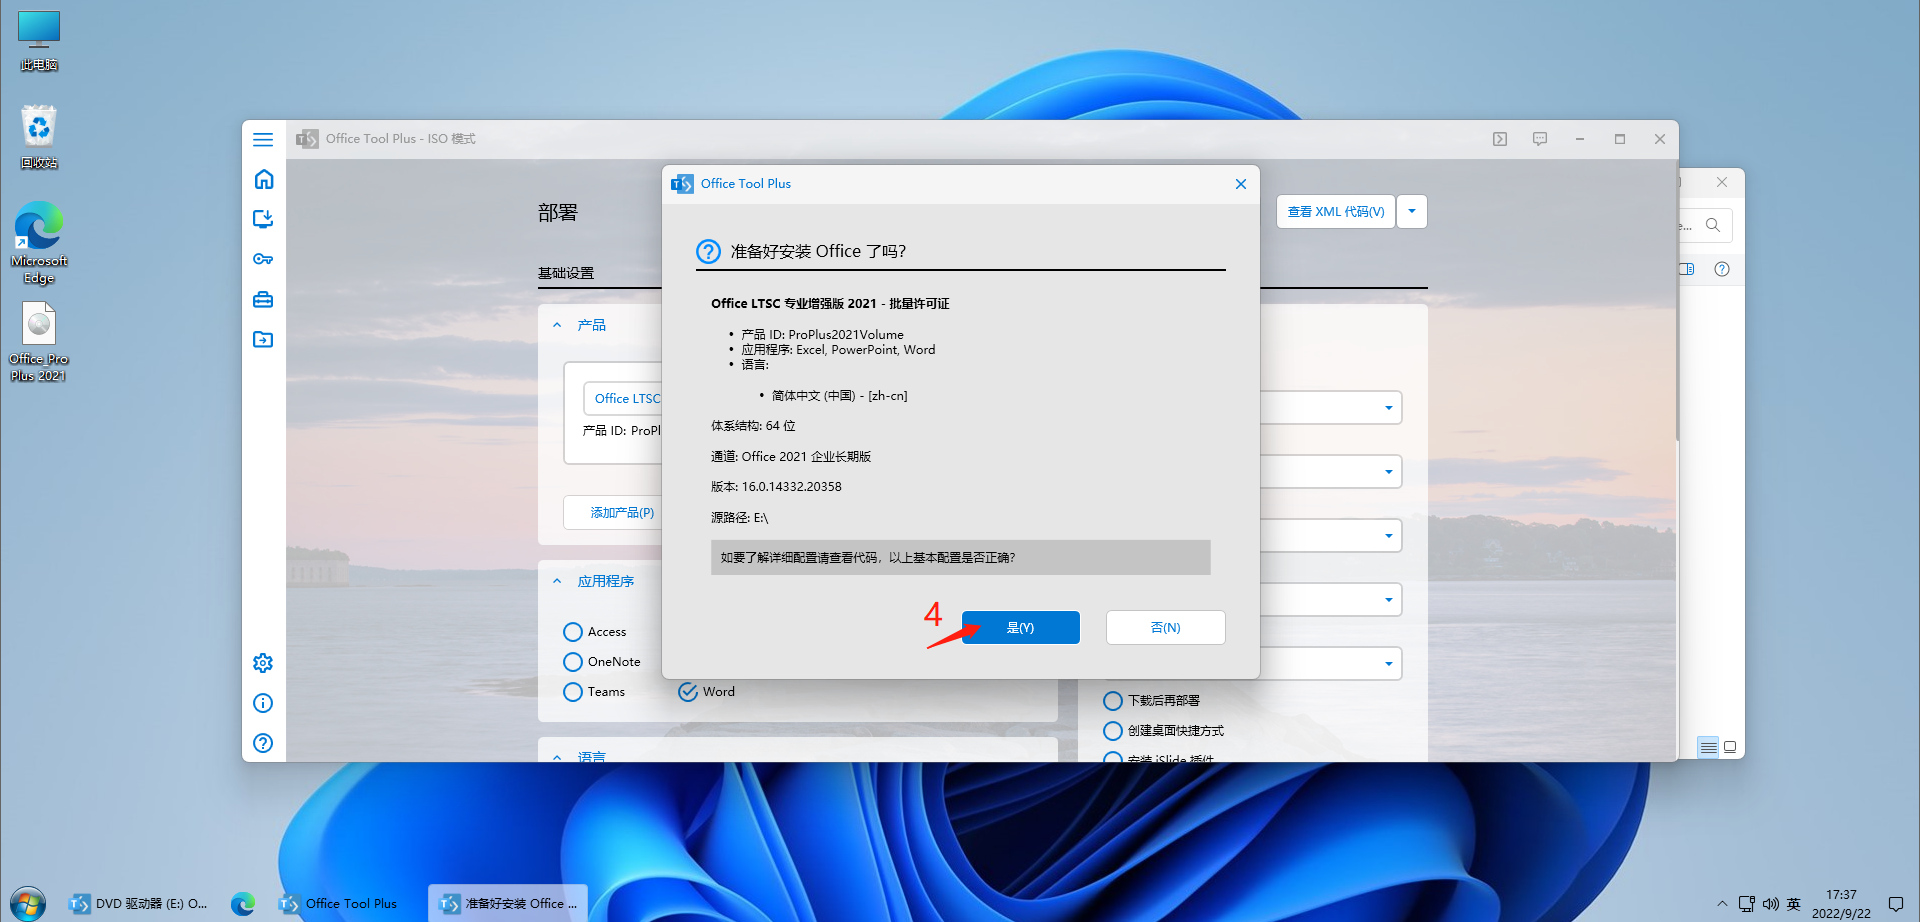The width and height of the screenshot is (1920, 922).
Task: Open the second dropdown in the right settings panel
Action: 1388,471
